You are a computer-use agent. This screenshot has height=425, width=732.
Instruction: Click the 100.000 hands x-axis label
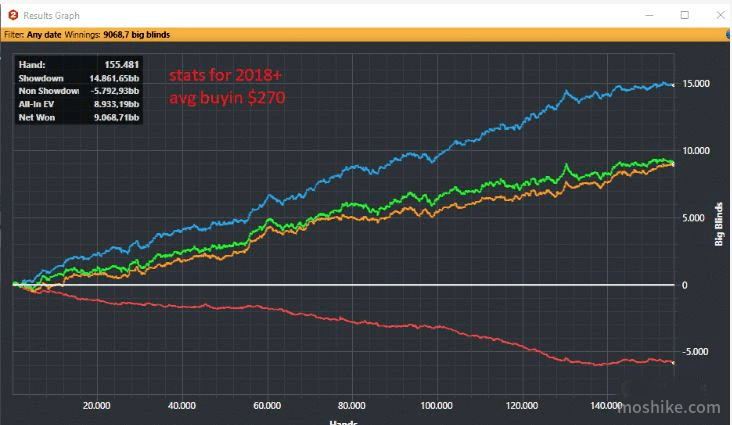(436, 405)
